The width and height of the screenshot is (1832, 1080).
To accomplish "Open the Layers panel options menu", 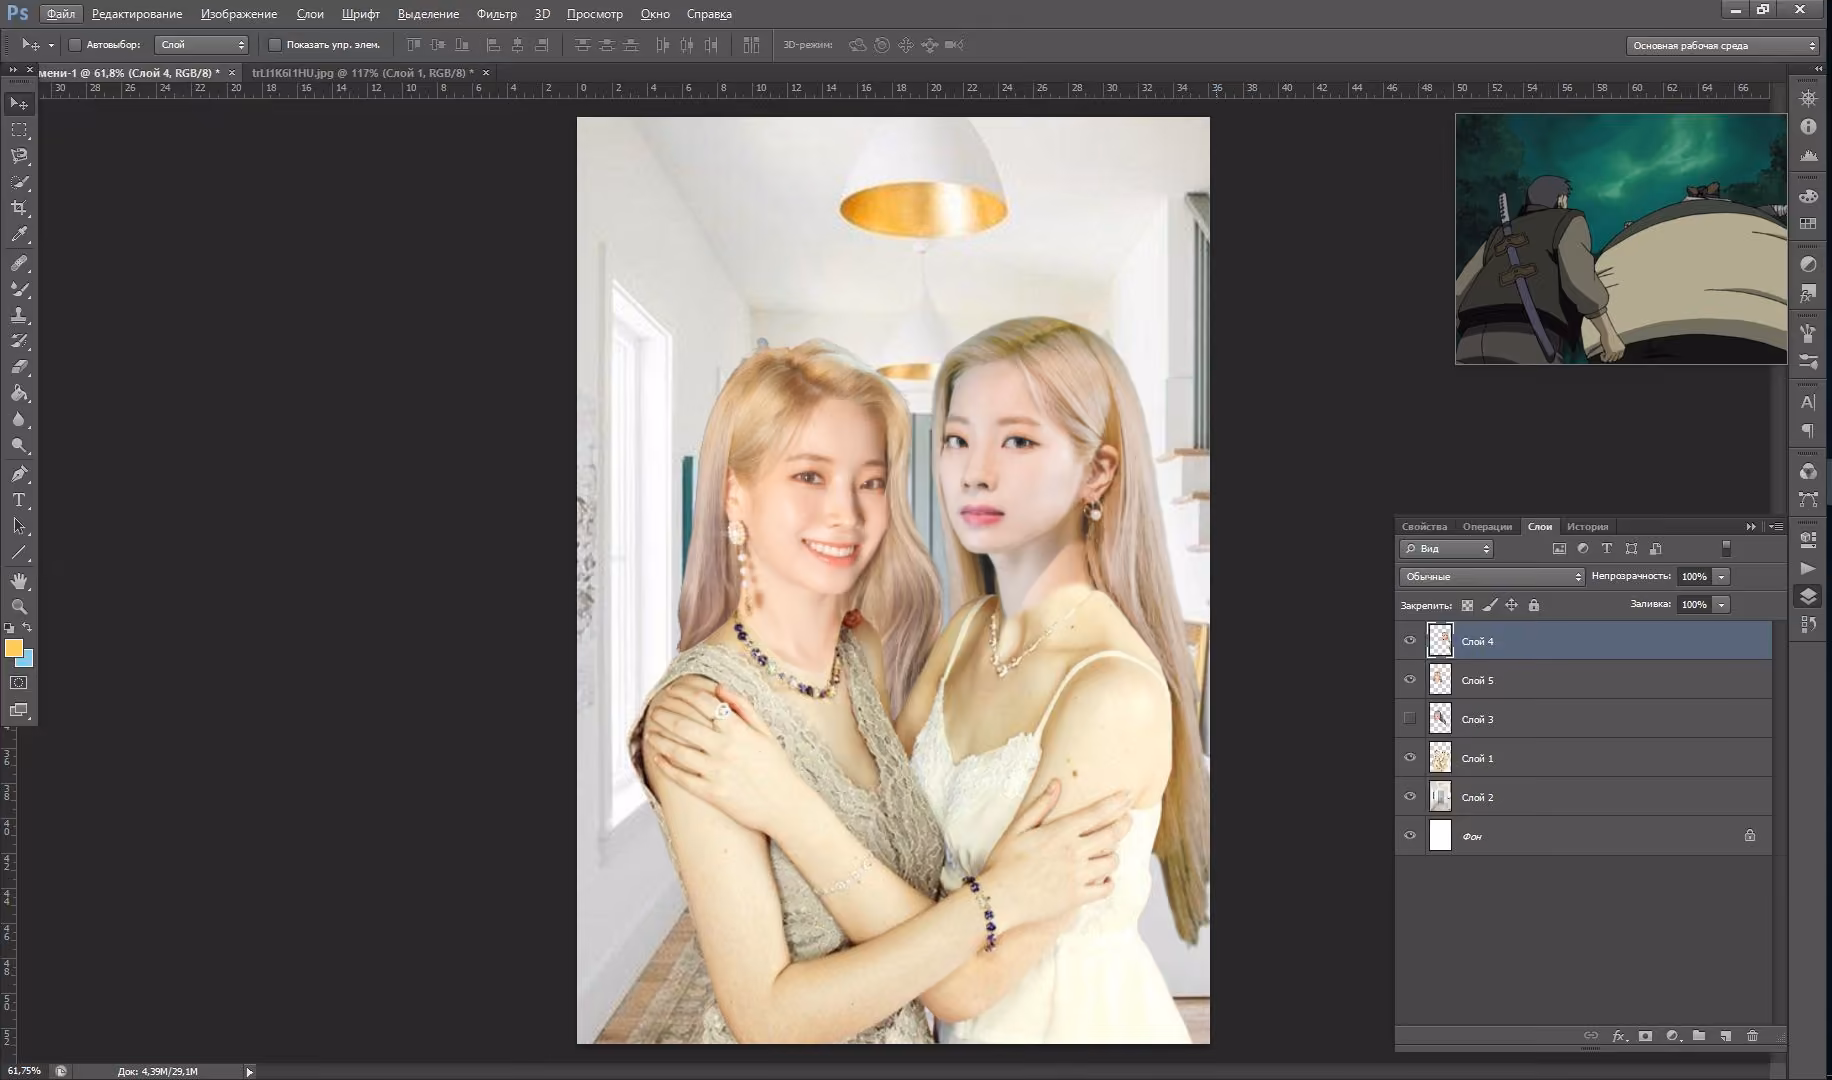I will (1776, 527).
